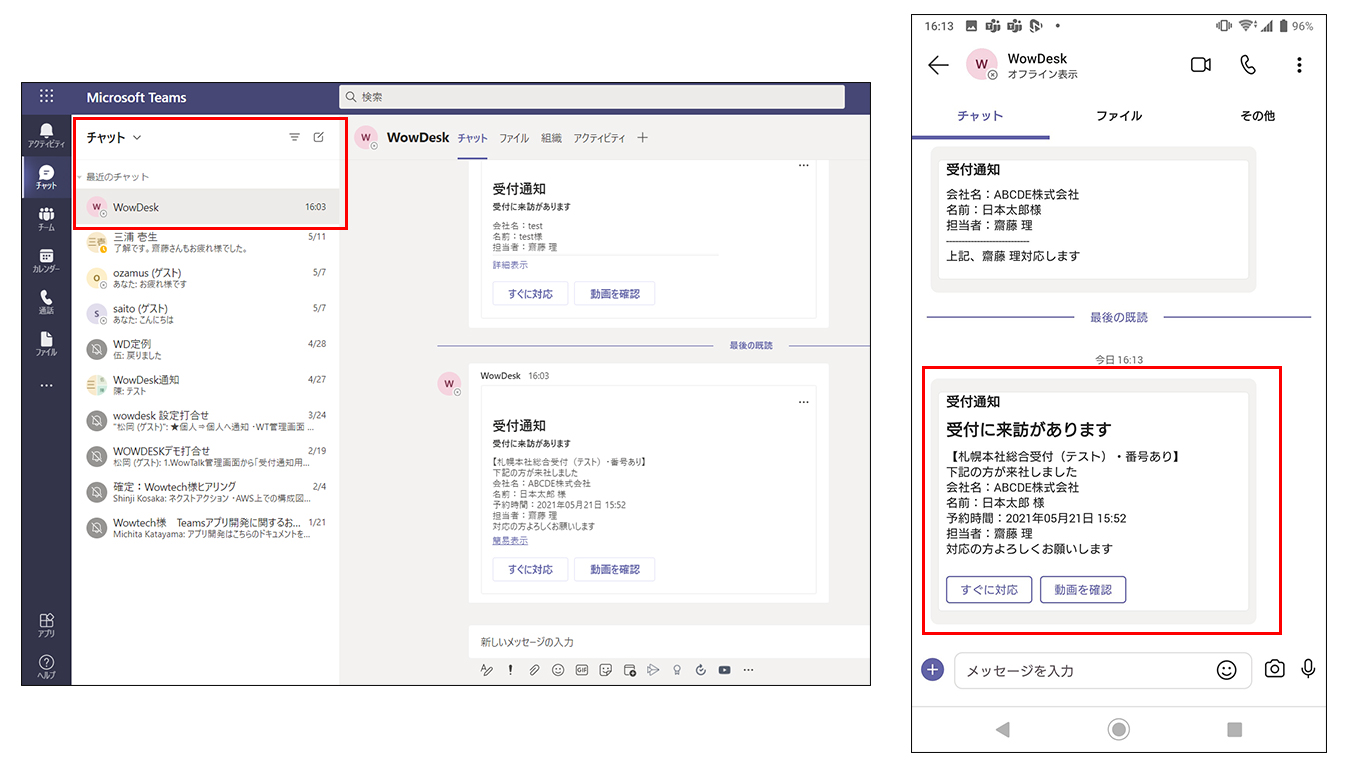The image size is (1366, 768).
Task: Open the approvals loop icon in compose bar
Action: (701, 670)
